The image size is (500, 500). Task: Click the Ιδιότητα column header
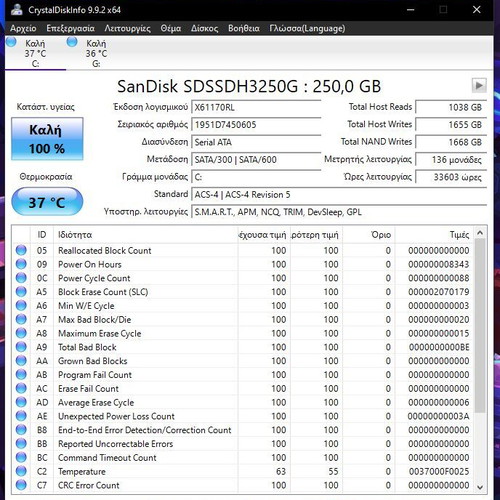[146, 235]
